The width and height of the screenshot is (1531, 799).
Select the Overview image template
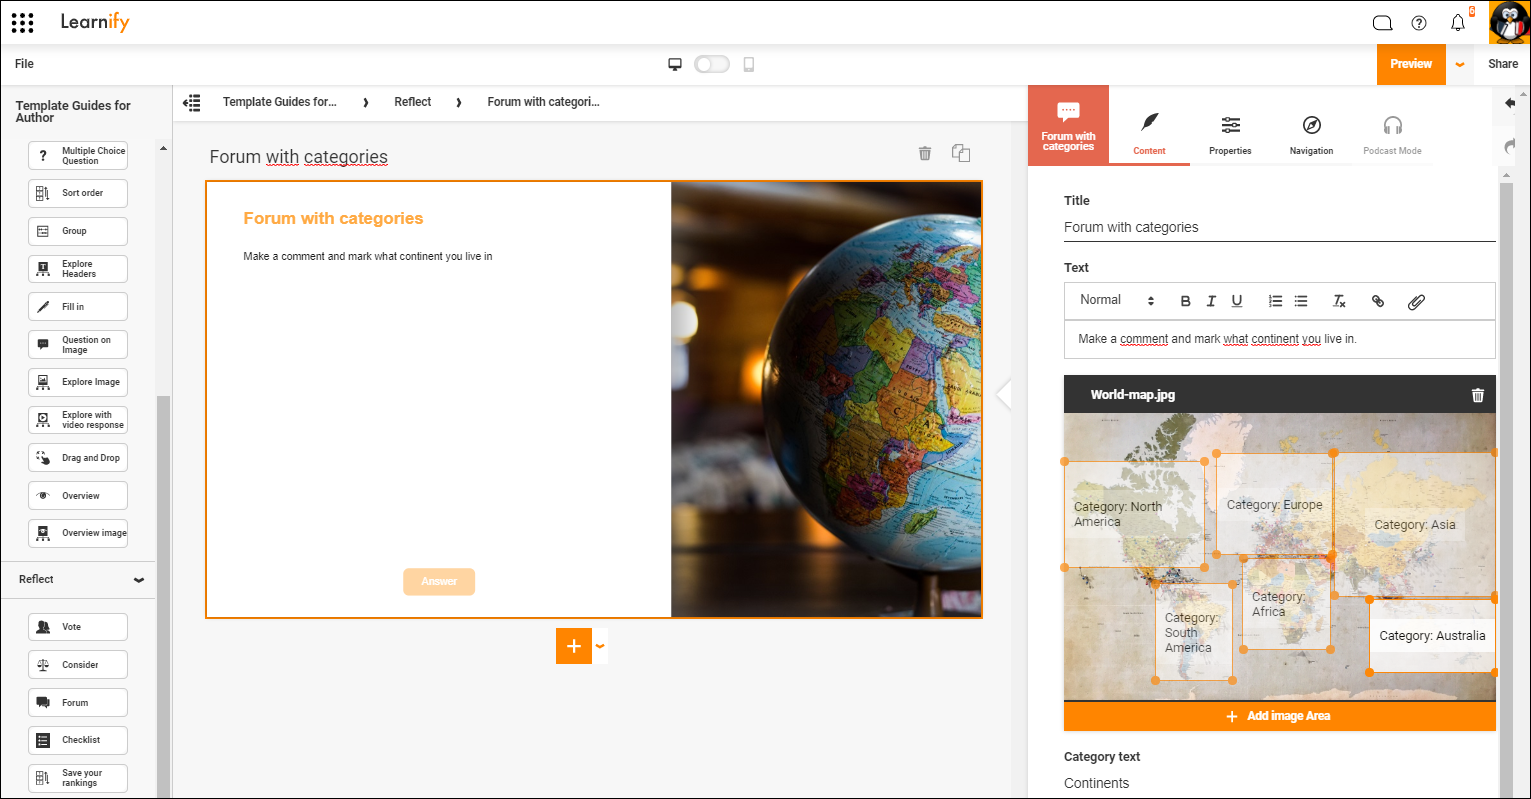click(78, 533)
